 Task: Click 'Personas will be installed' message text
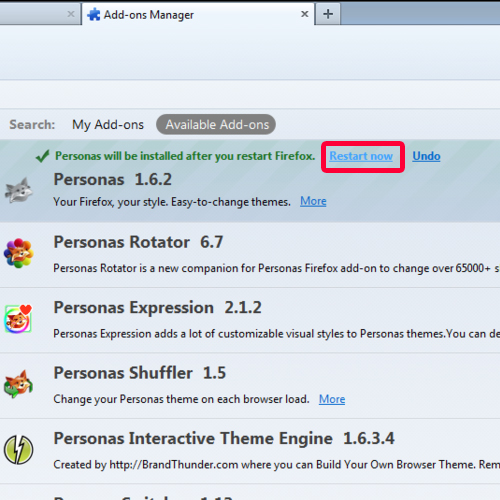click(185, 156)
